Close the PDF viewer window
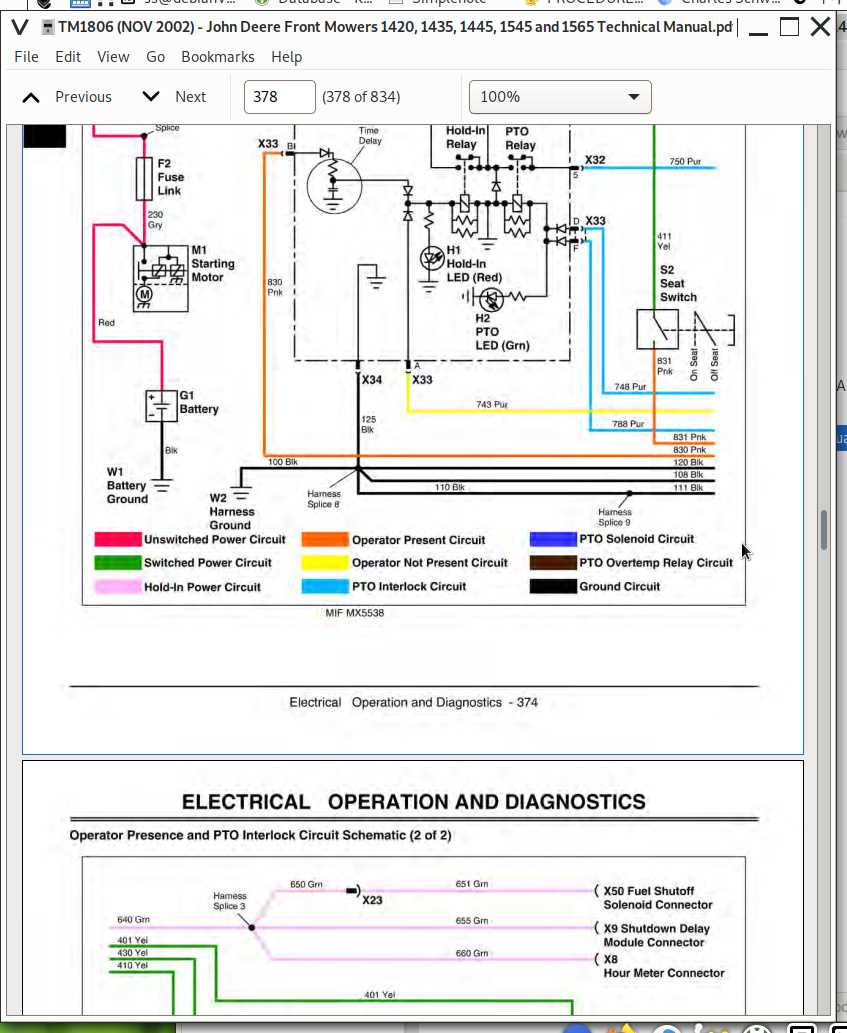The image size is (847, 1033). click(x=820, y=27)
